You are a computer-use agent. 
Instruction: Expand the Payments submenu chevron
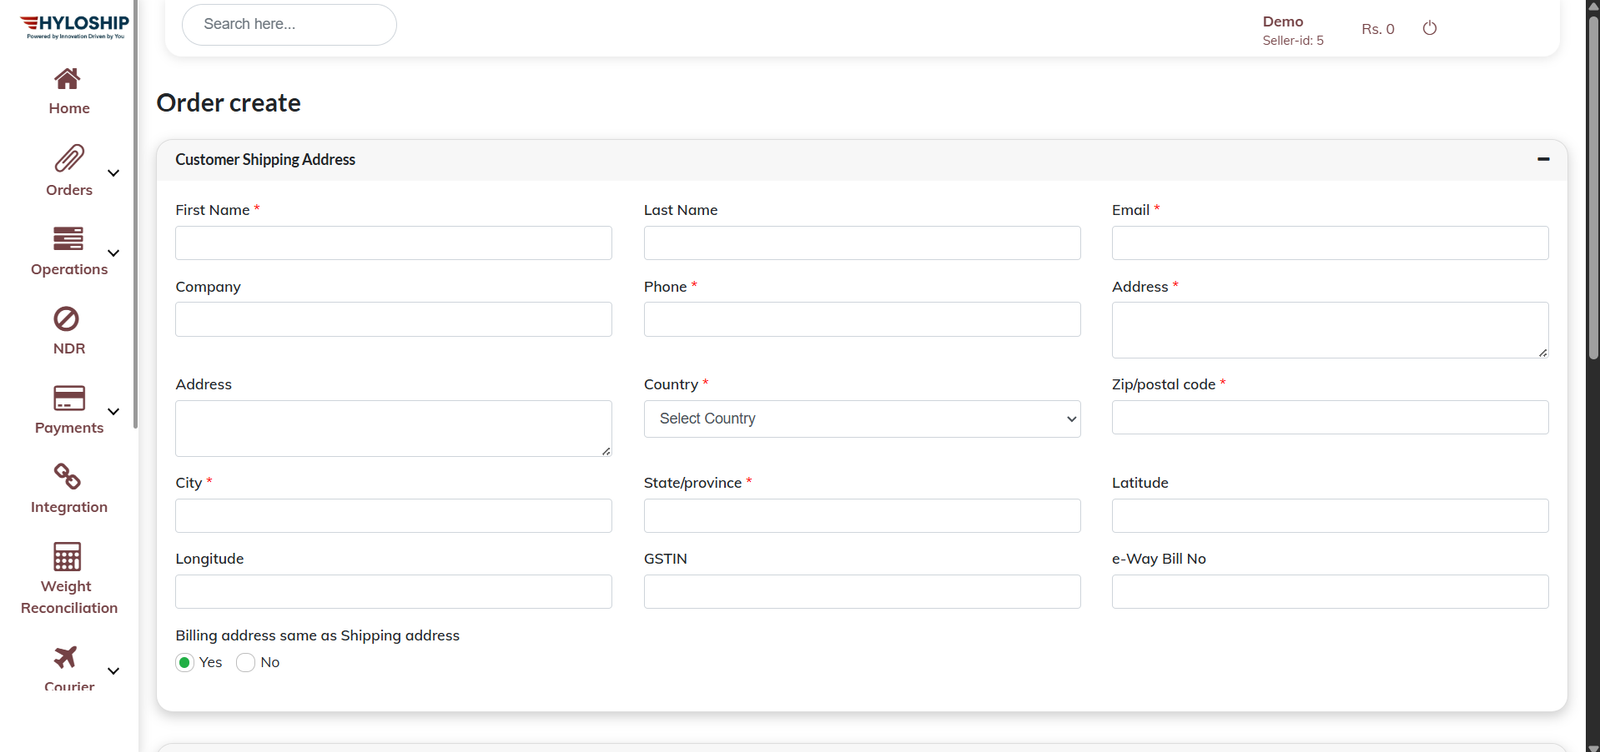point(114,412)
